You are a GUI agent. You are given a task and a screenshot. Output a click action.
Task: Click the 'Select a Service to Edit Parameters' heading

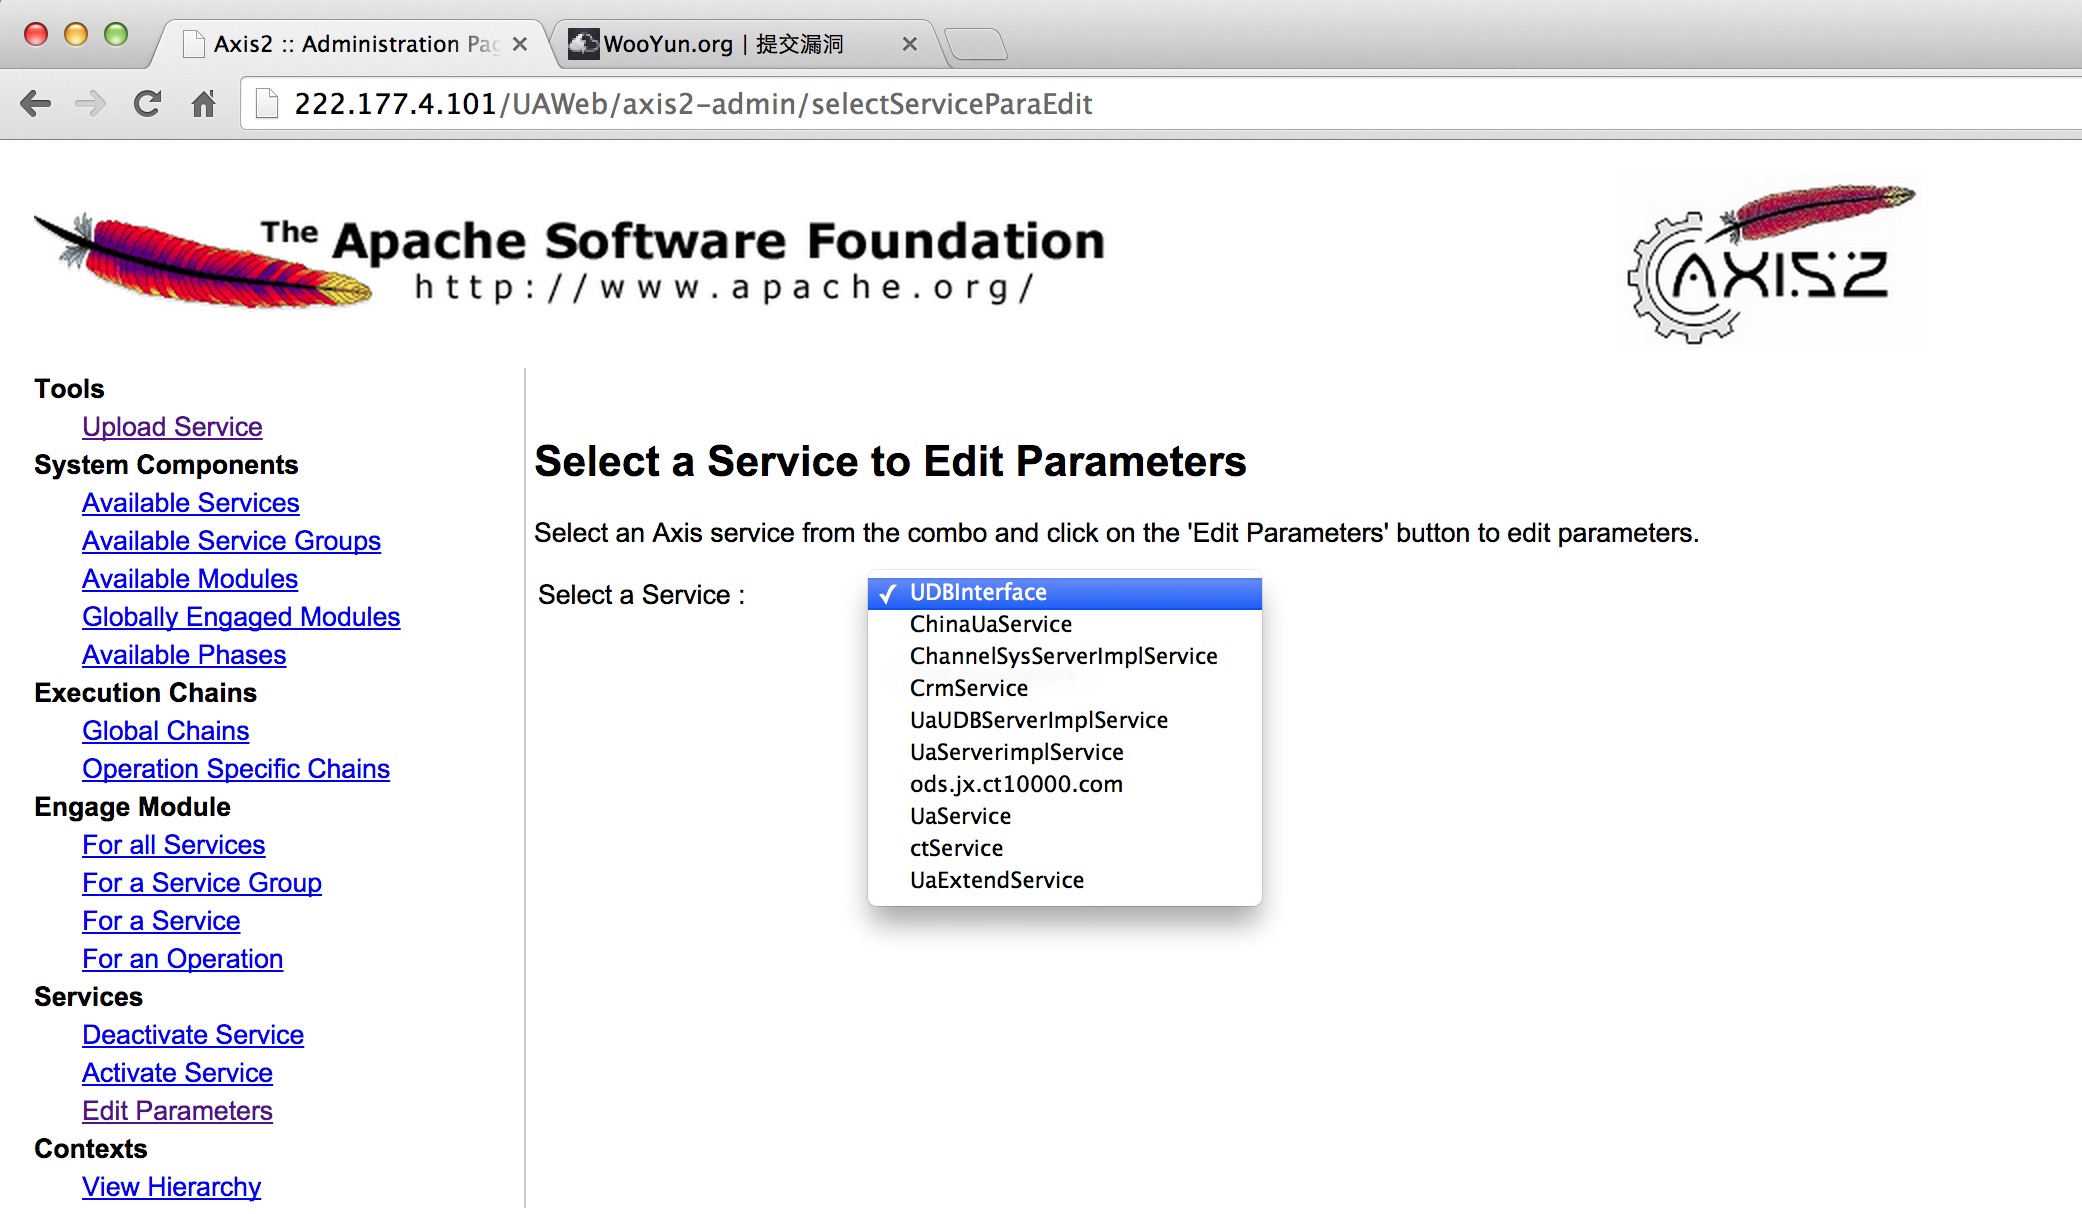[x=890, y=462]
